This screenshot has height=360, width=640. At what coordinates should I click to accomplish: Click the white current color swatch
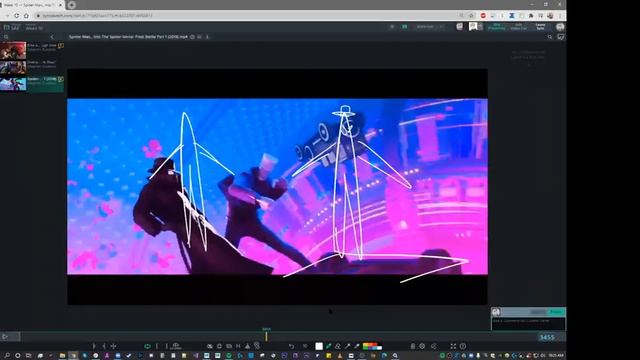pyautogui.click(x=319, y=346)
